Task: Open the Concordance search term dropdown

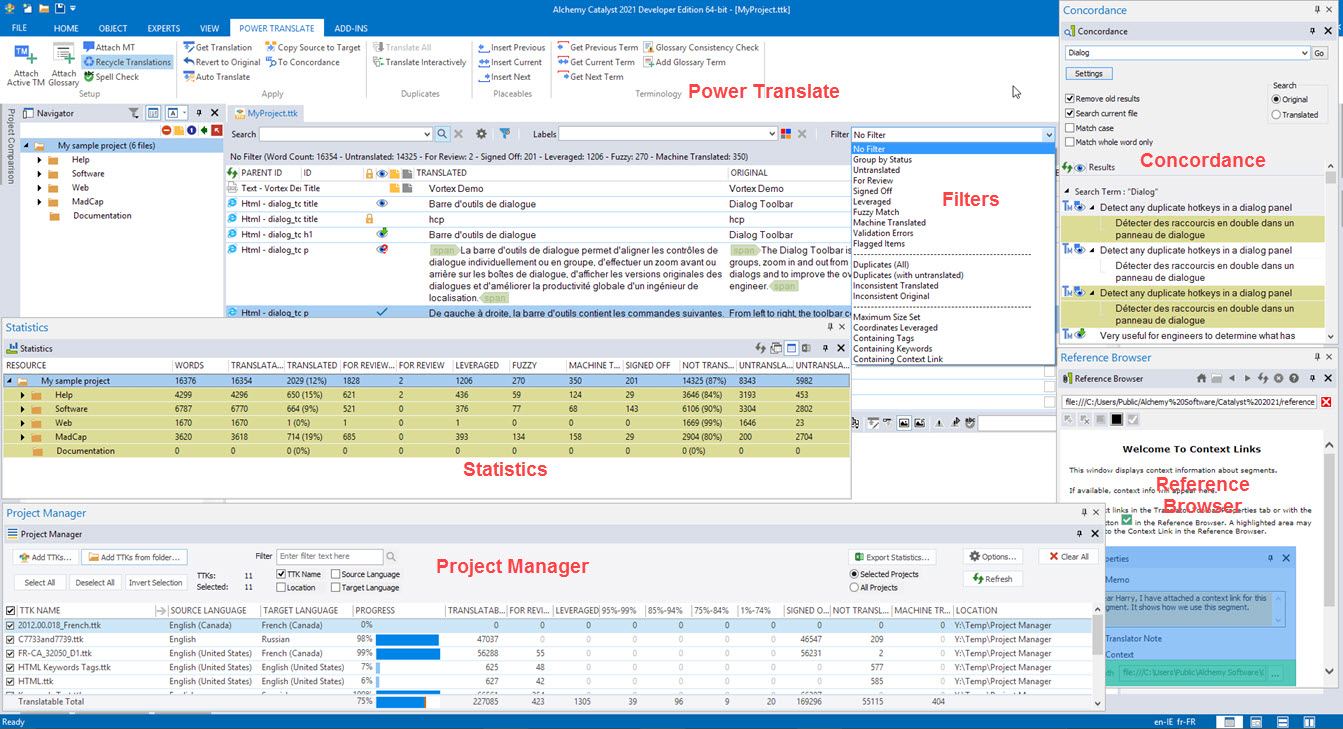Action: pyautogui.click(x=1303, y=53)
